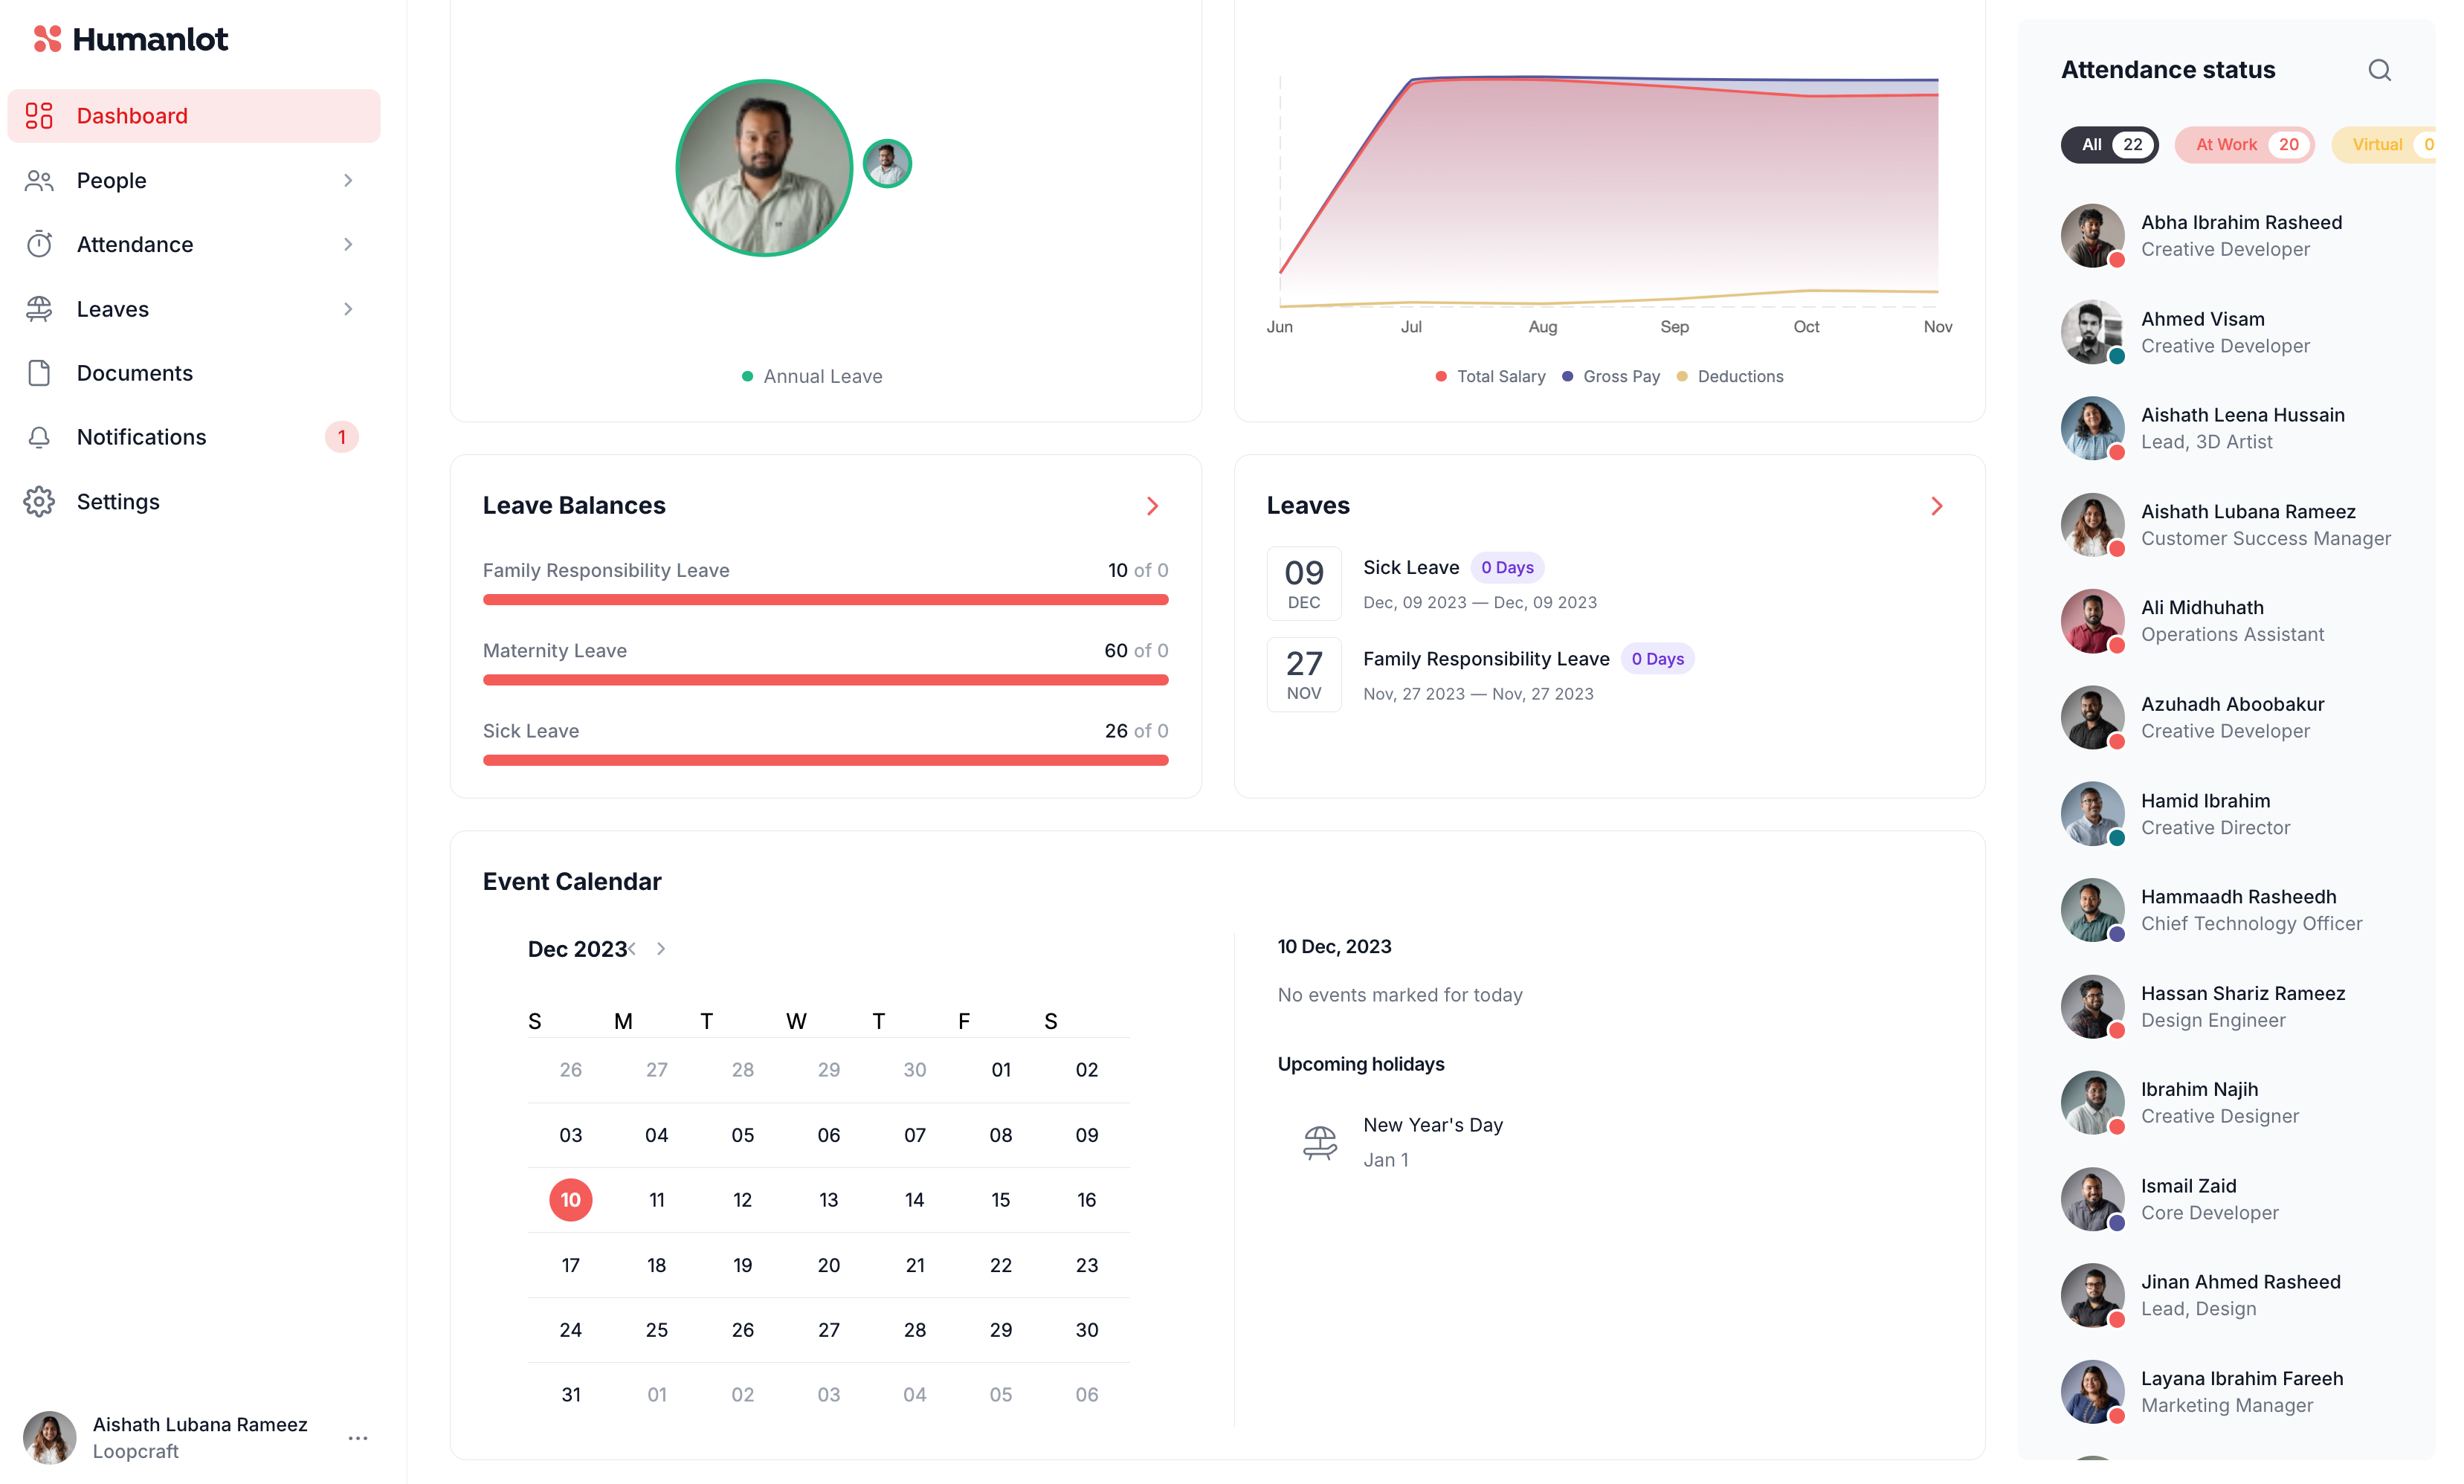Filter attendance by At Work tab
The height and width of the screenshot is (1484, 2464).
coord(2244,145)
